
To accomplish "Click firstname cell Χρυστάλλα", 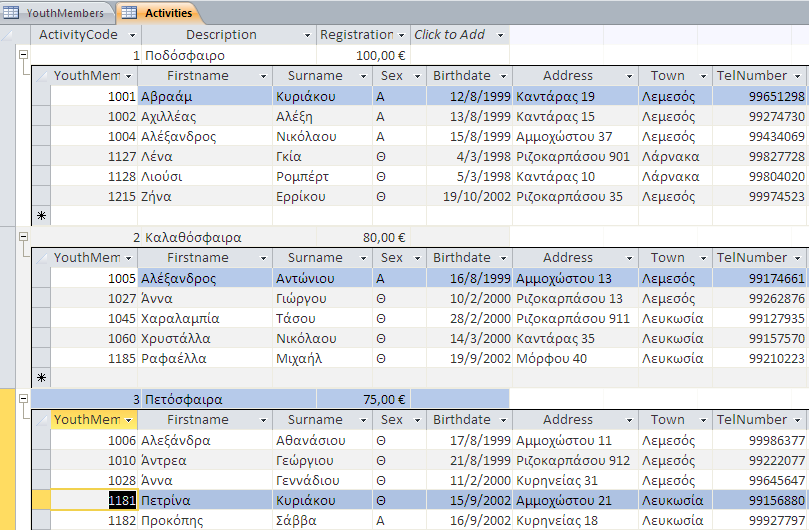I will [x=205, y=339].
